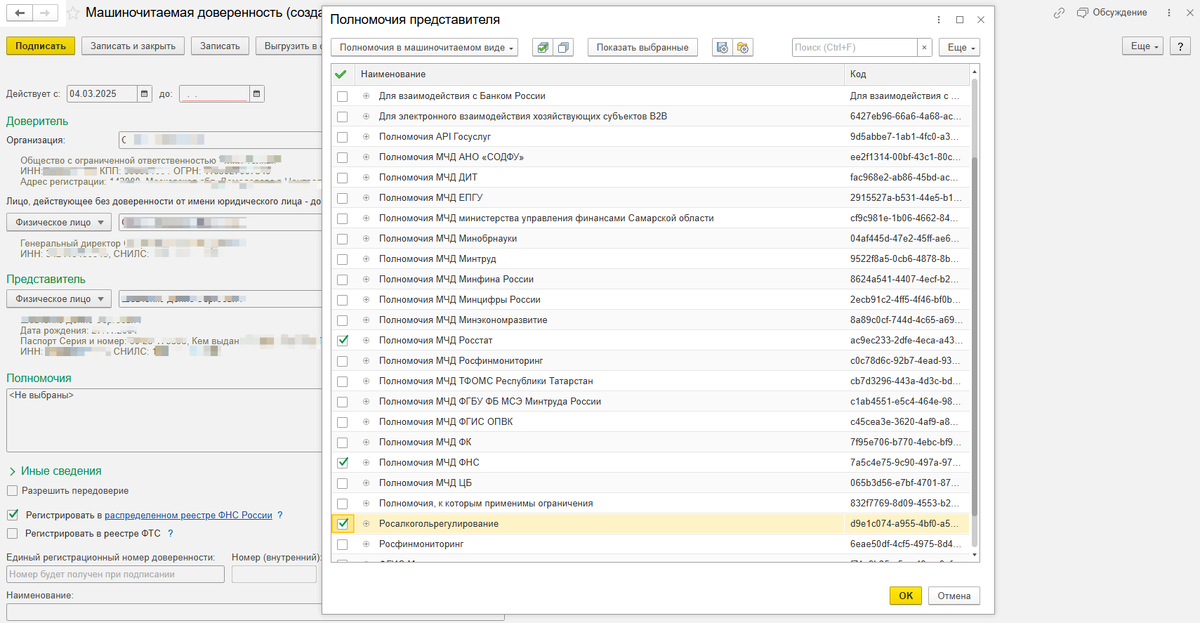Screen dimensions: 1200x623
Task: Go back using the left arrow
Action: 20,12
